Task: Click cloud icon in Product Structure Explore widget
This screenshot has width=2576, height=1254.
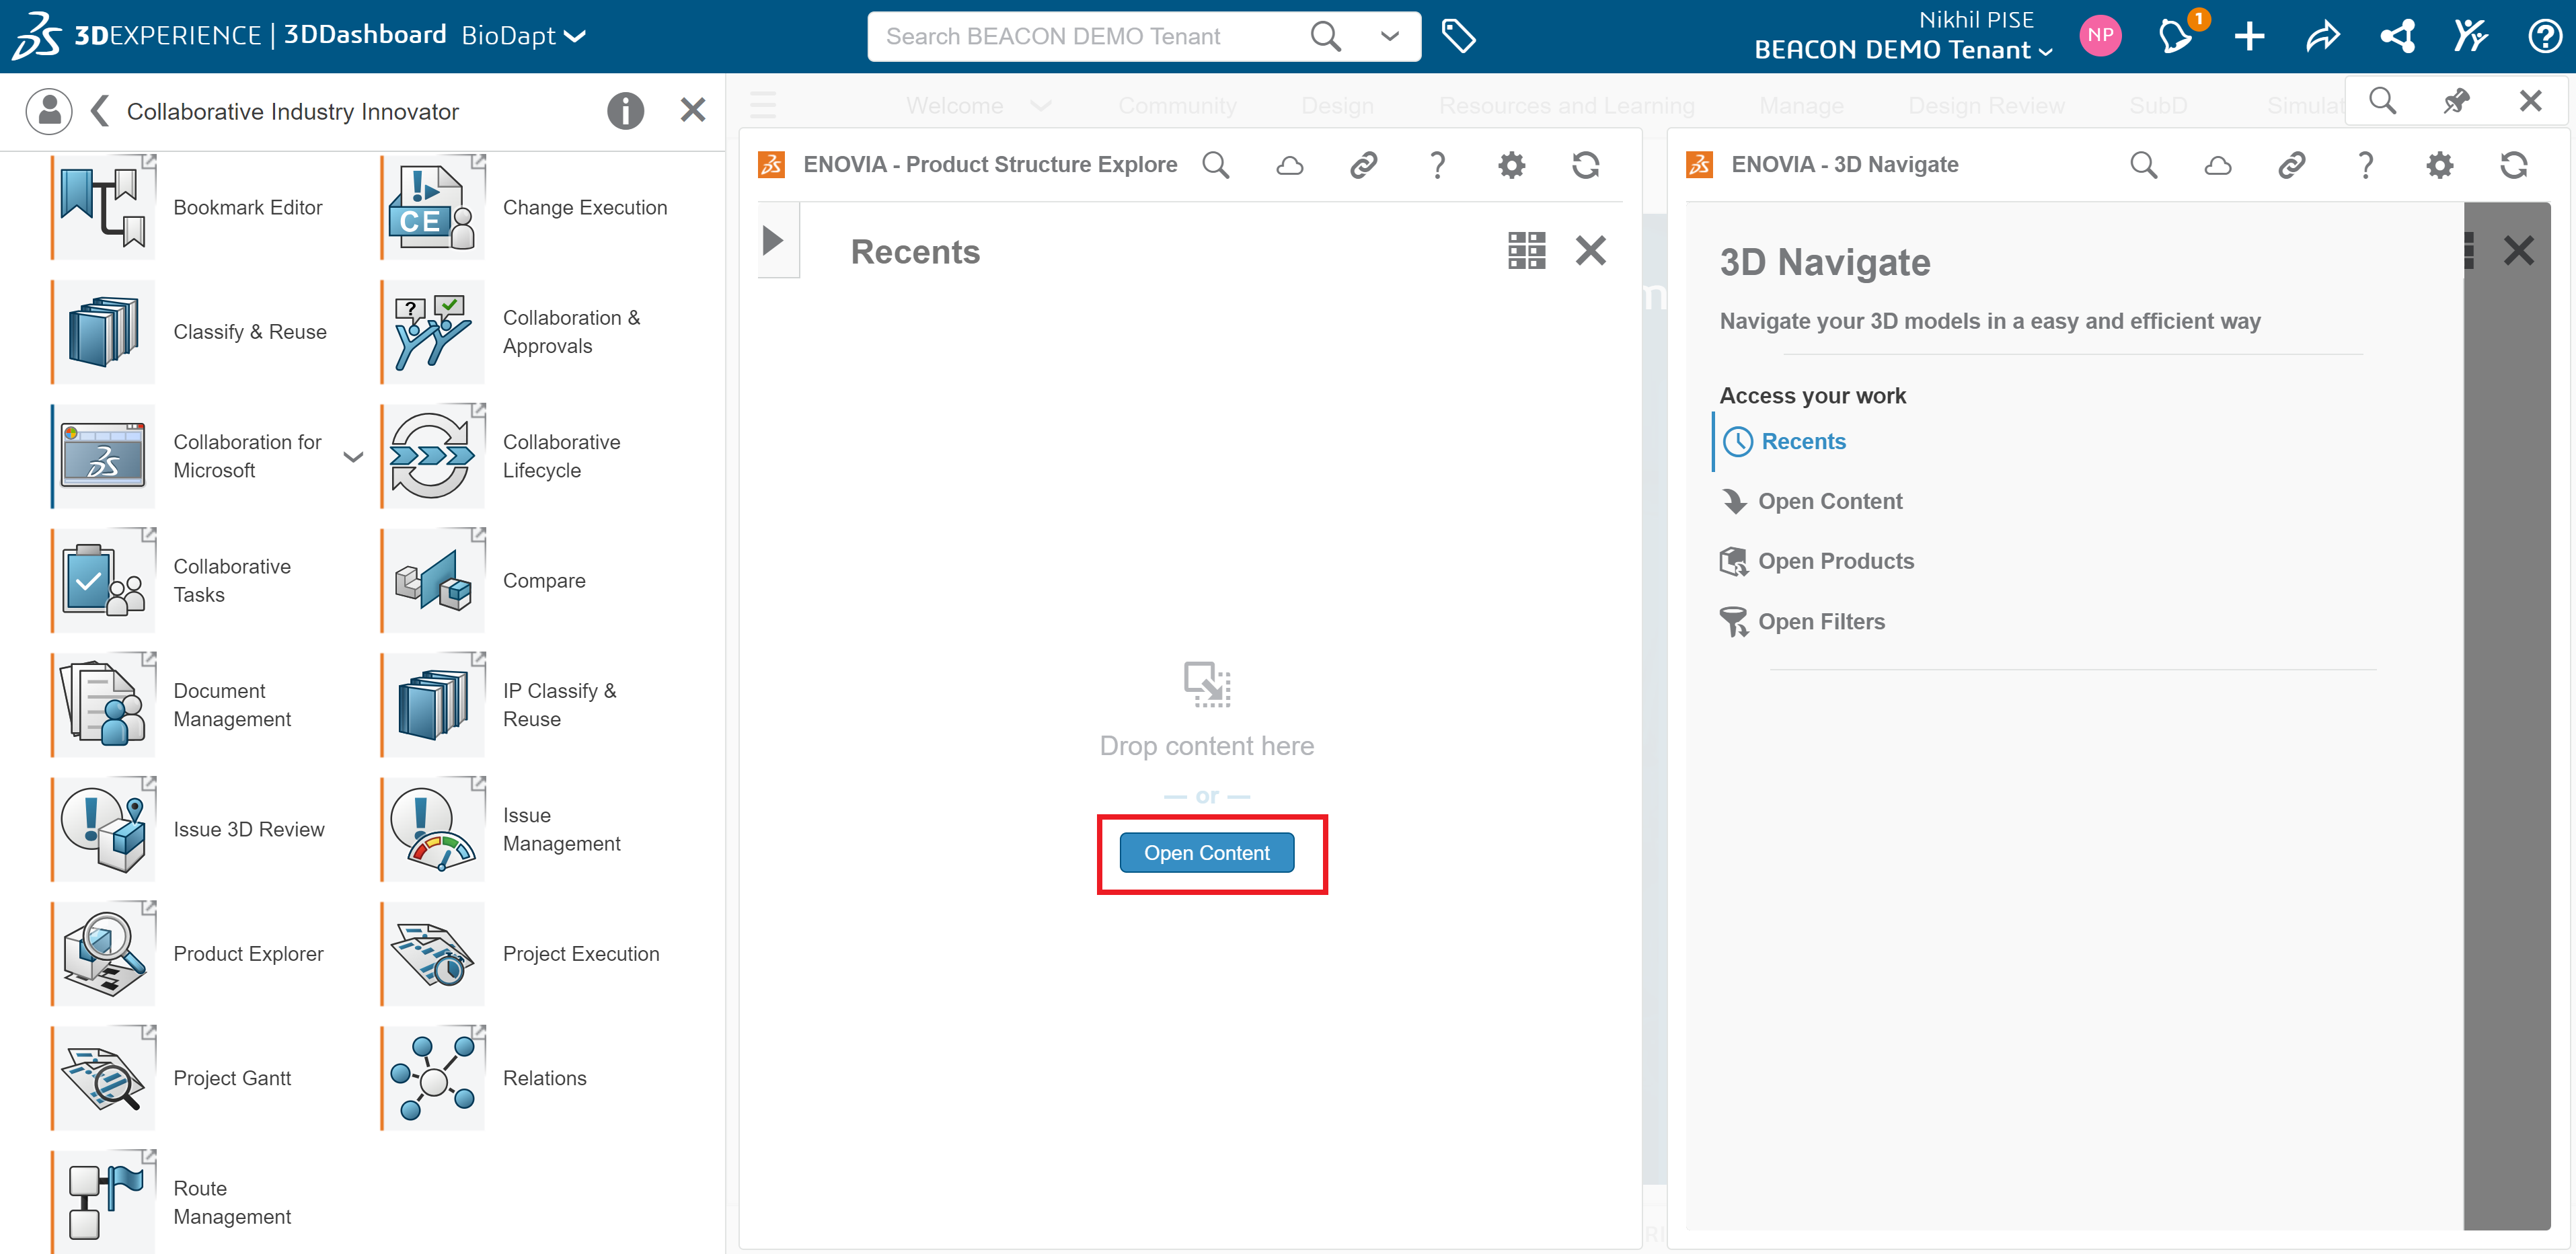Action: click(x=1290, y=165)
